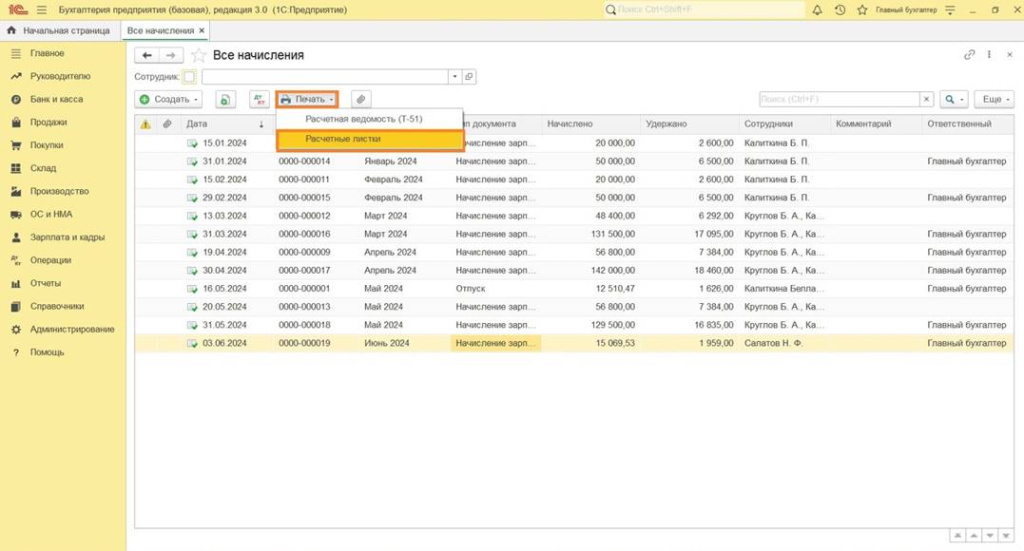Image resolution: width=1024 pixels, height=551 pixels.
Task: Add the page to favorites with the star
Action: coord(198,55)
